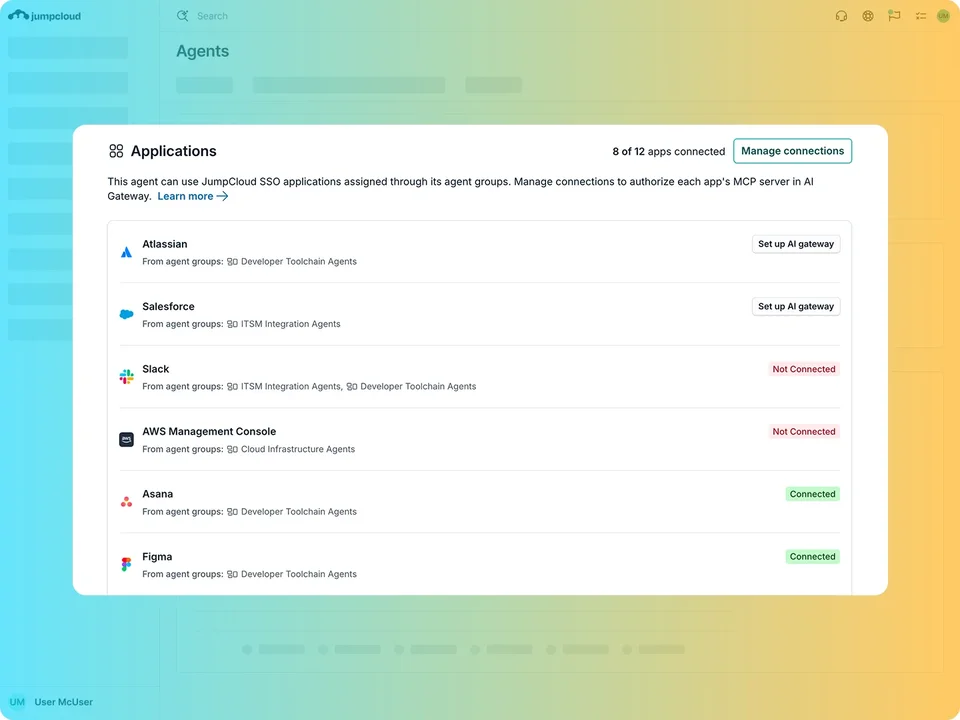Click ITSM Integration Agents under Slack
The image size is (960, 720).
(x=291, y=386)
